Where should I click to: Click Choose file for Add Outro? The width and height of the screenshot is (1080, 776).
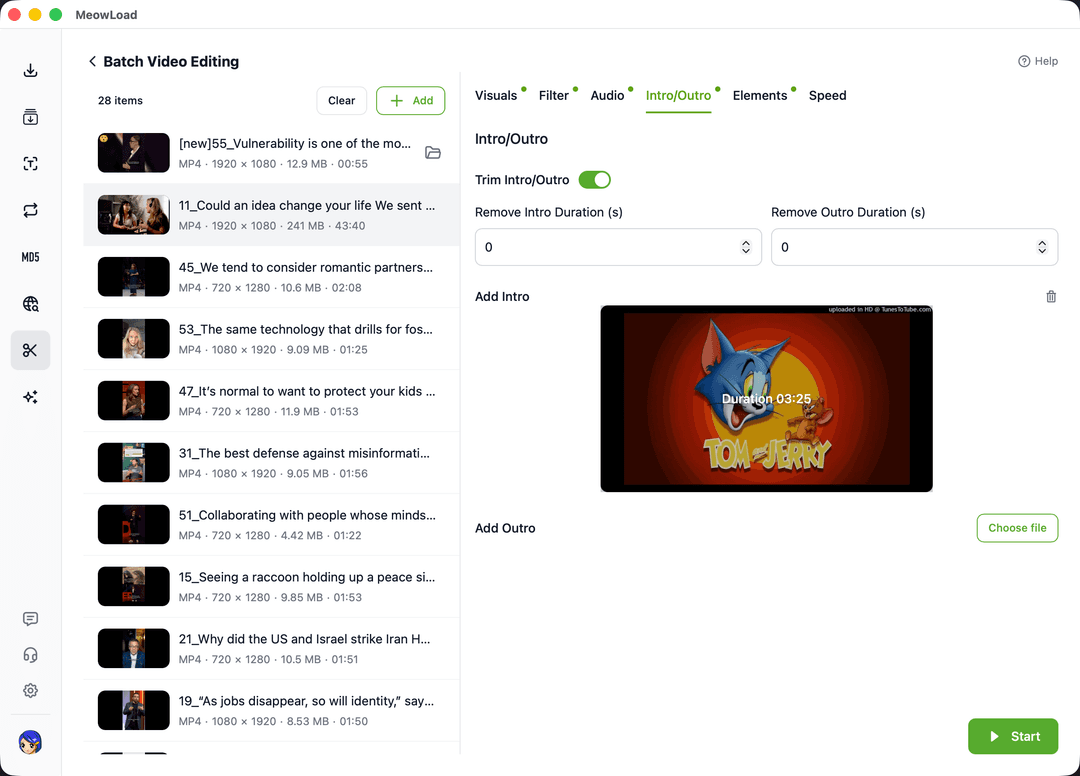click(x=1017, y=528)
